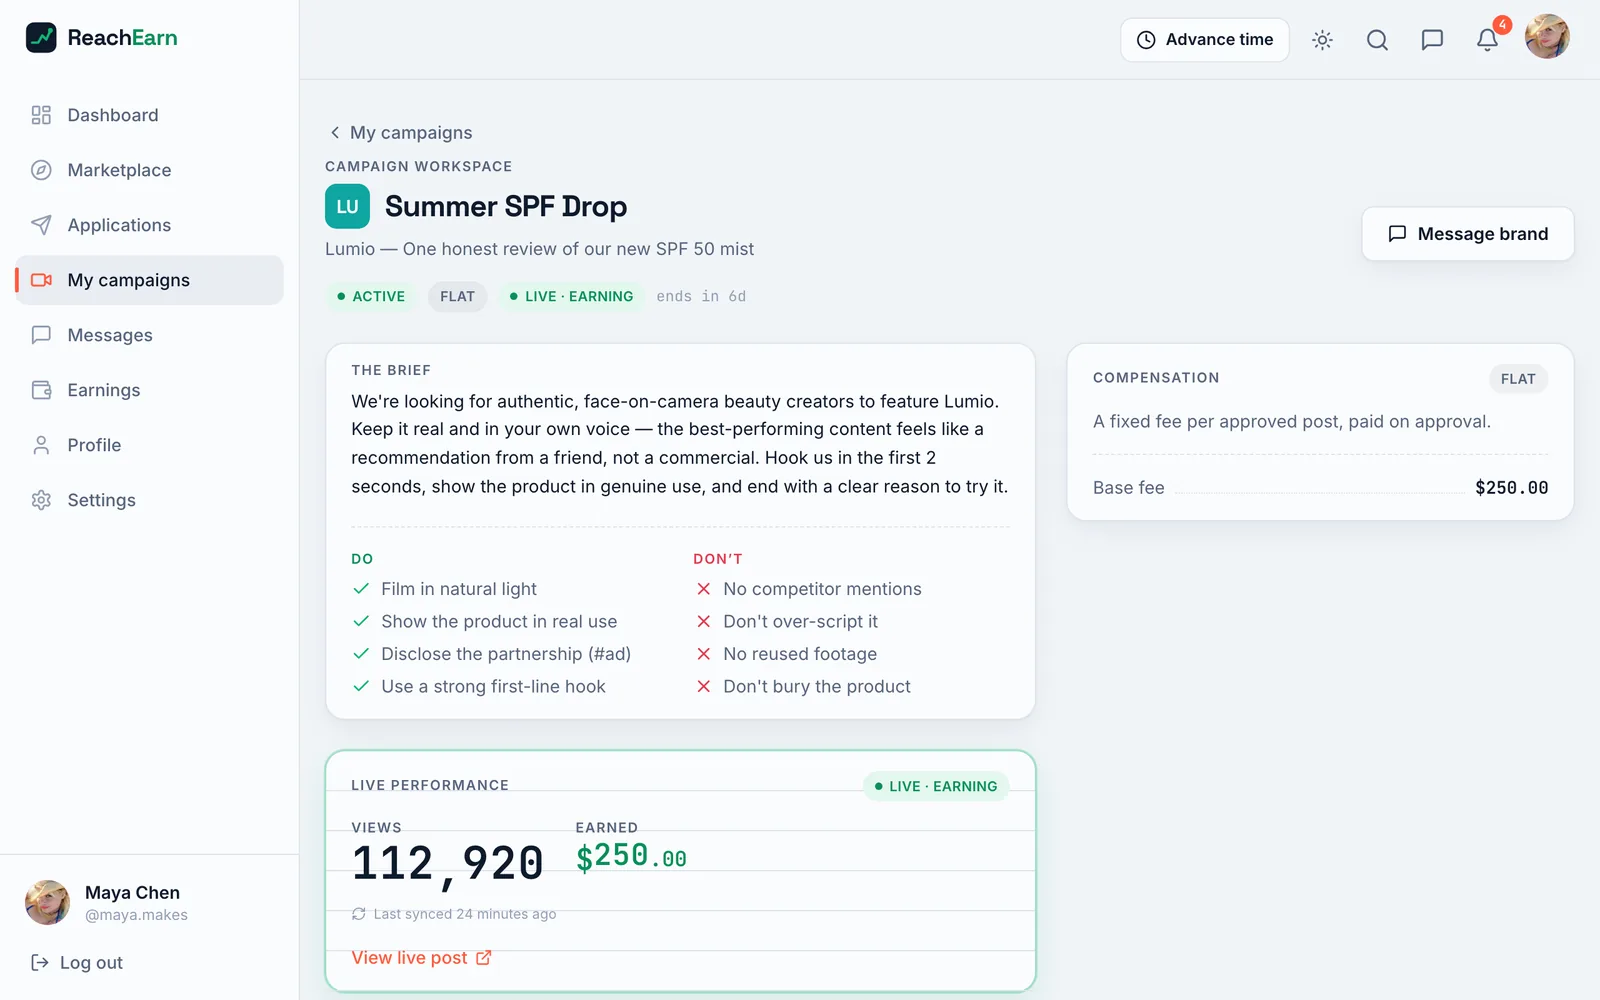
Task: Click Message brand button
Action: (1467, 234)
